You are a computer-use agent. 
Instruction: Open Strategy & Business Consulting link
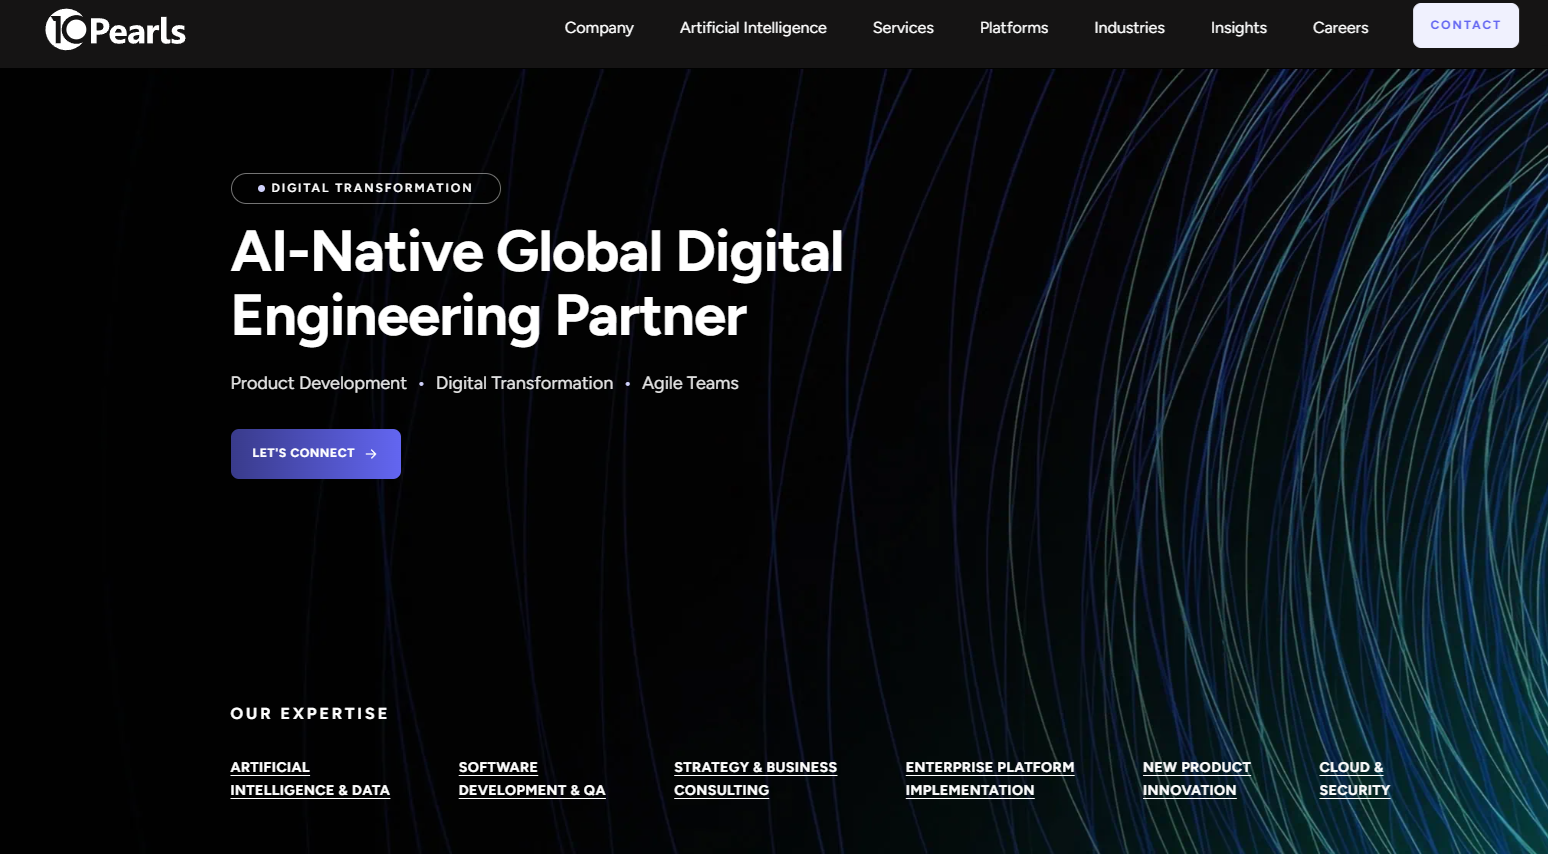coord(755,779)
